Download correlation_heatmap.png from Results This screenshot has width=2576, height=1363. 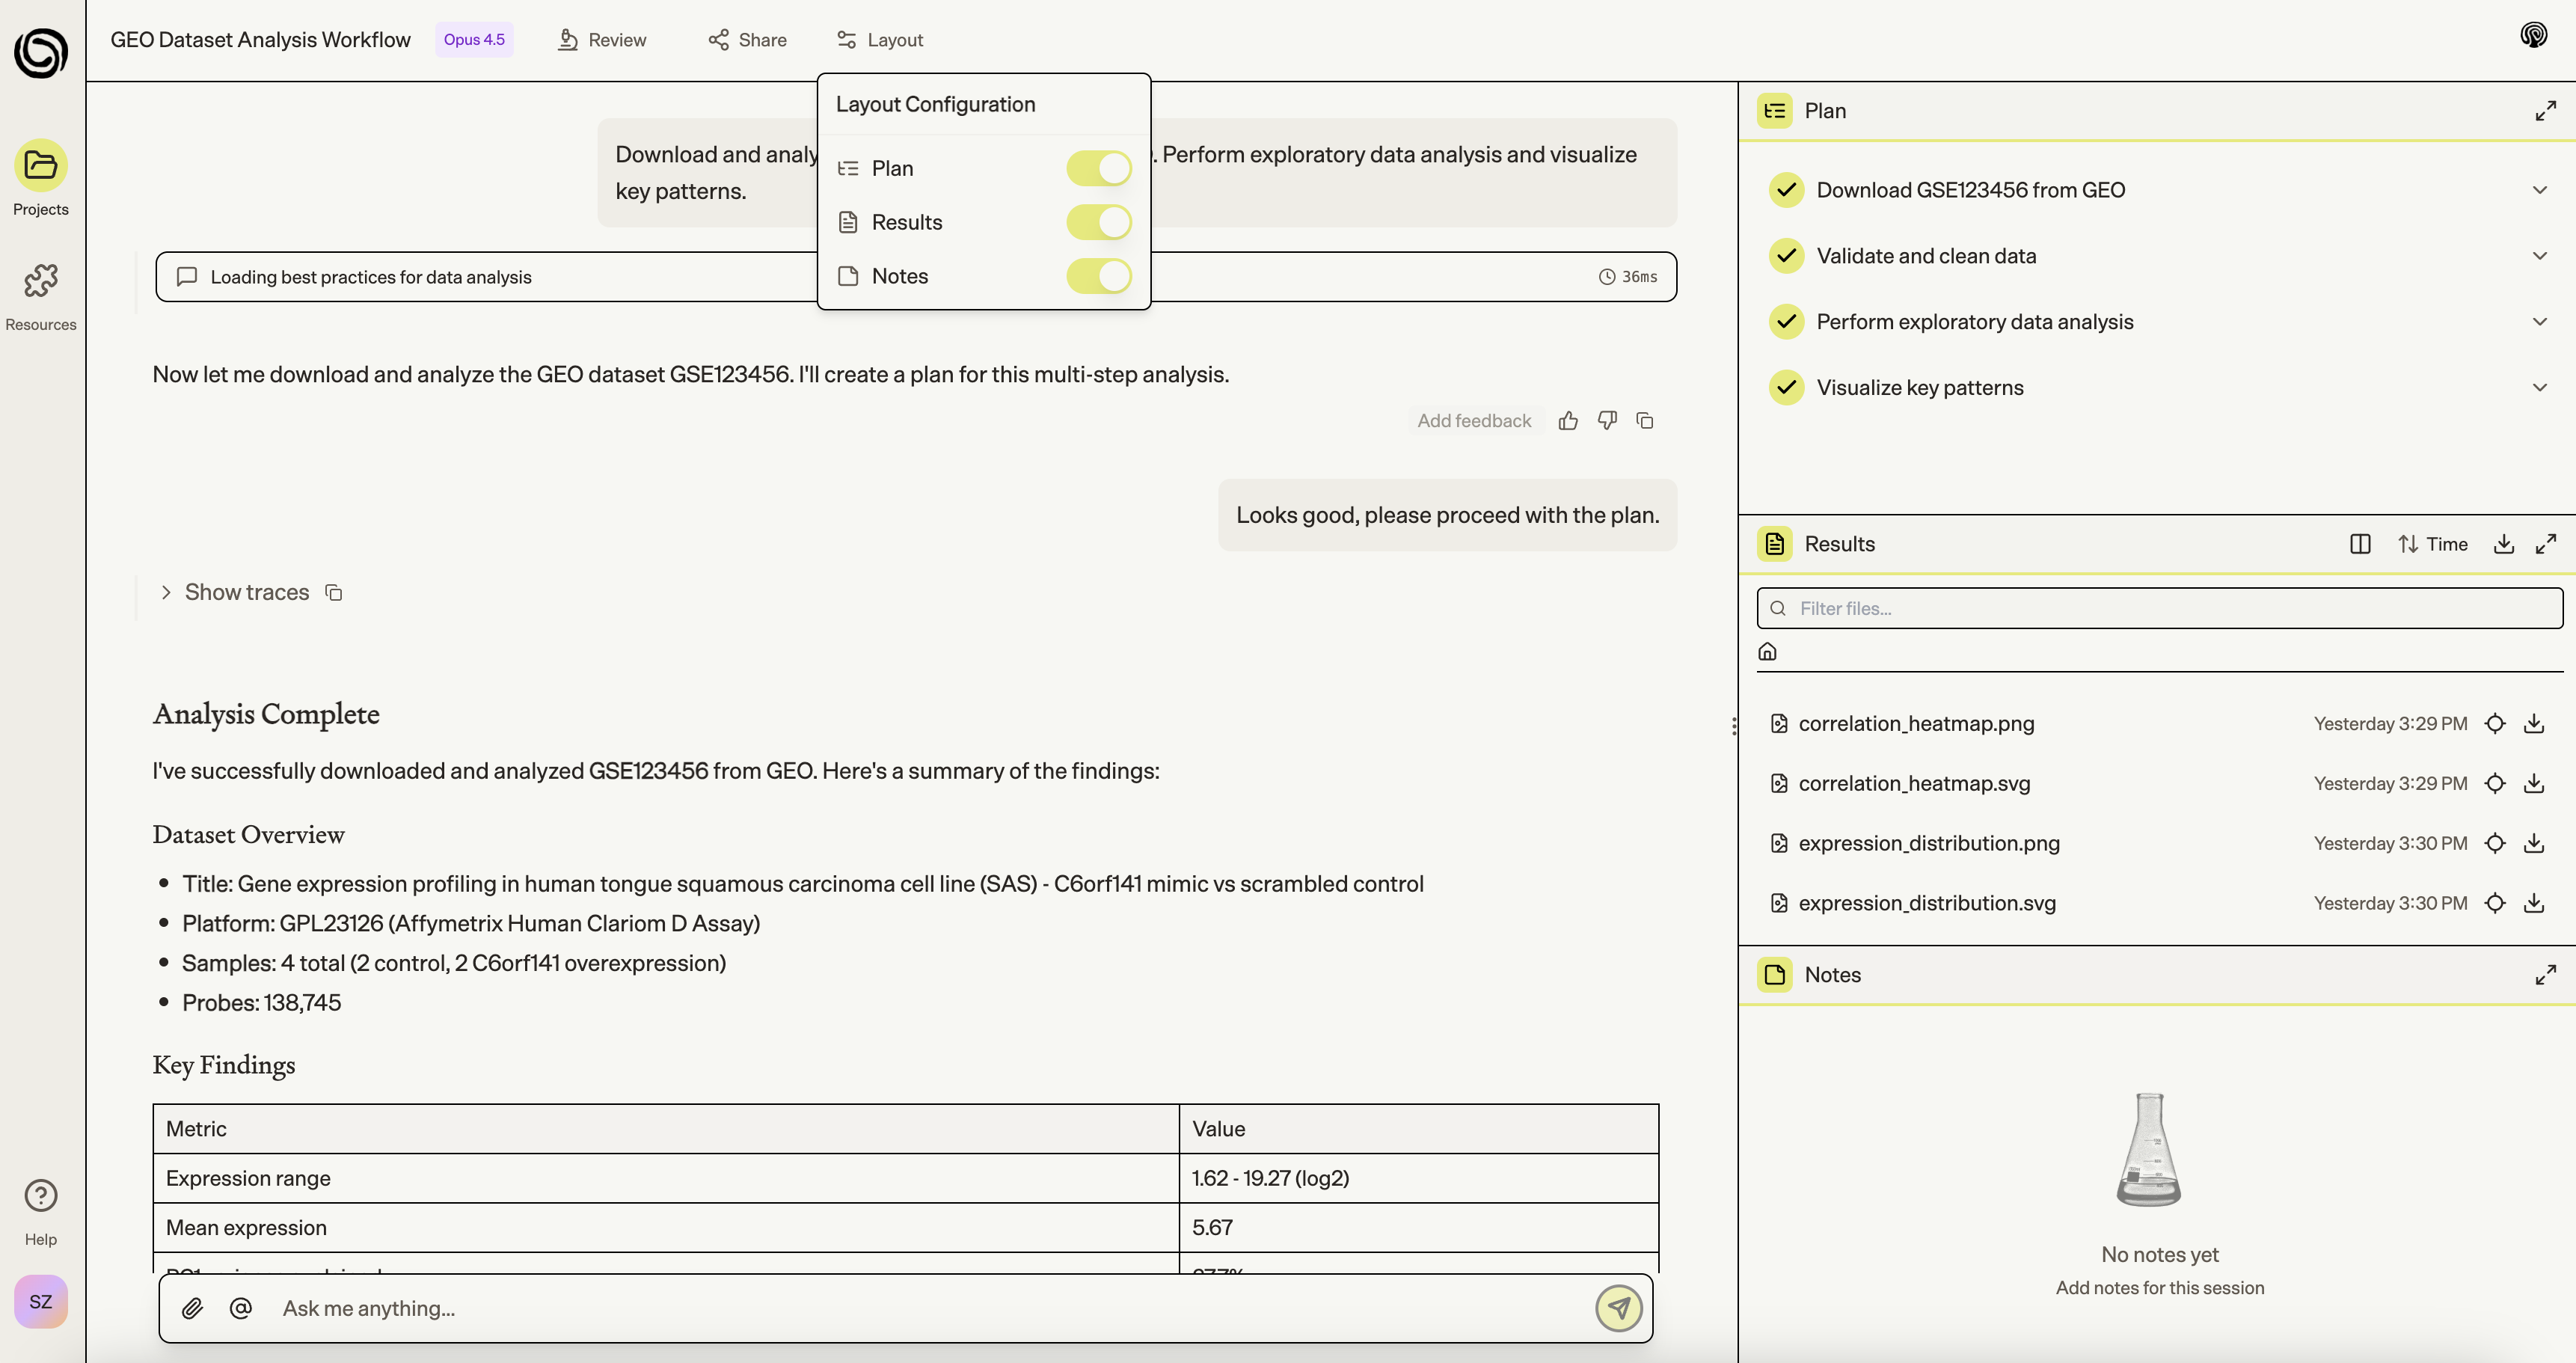[2534, 723]
